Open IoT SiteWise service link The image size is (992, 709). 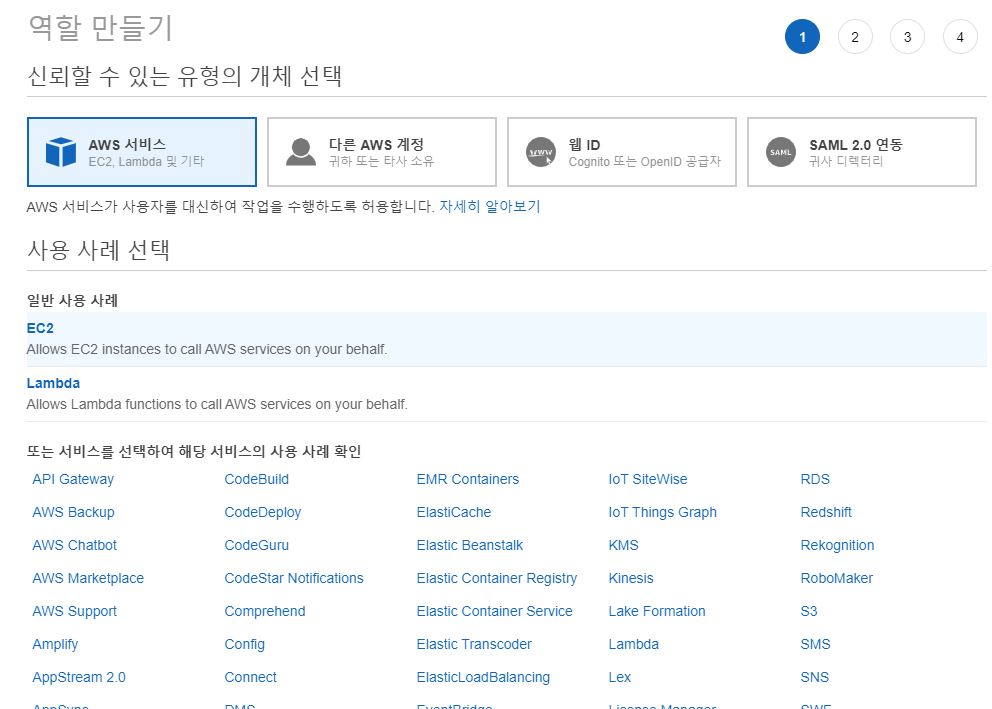648,479
